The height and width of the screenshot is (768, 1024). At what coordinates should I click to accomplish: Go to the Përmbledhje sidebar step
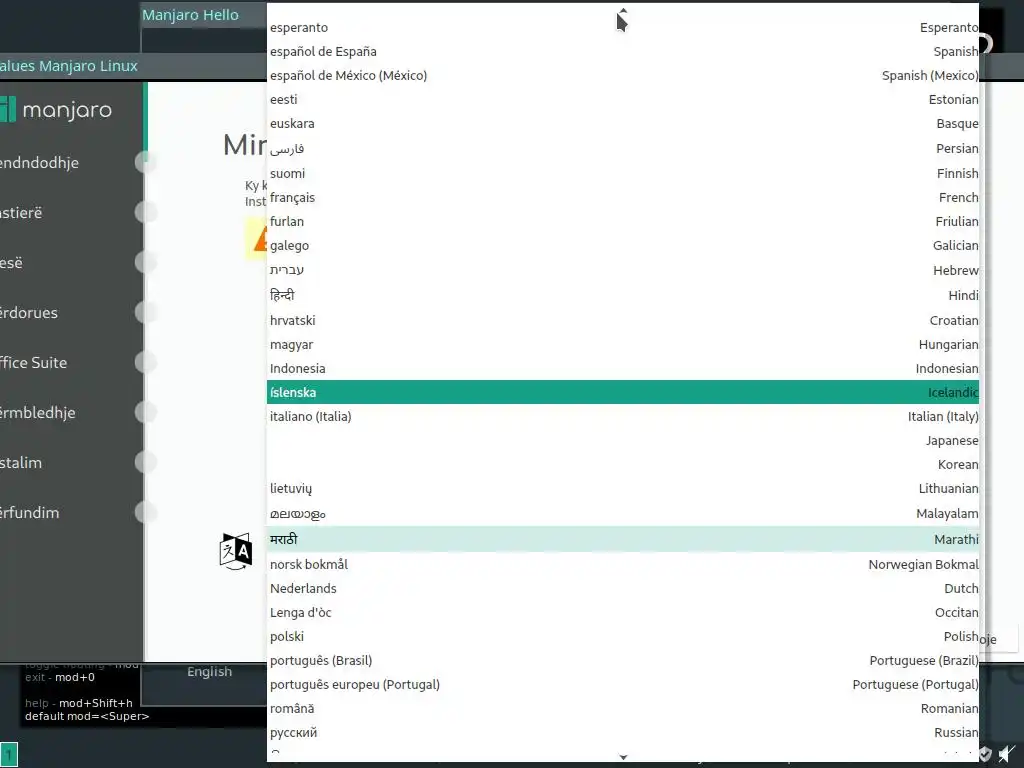(38, 413)
